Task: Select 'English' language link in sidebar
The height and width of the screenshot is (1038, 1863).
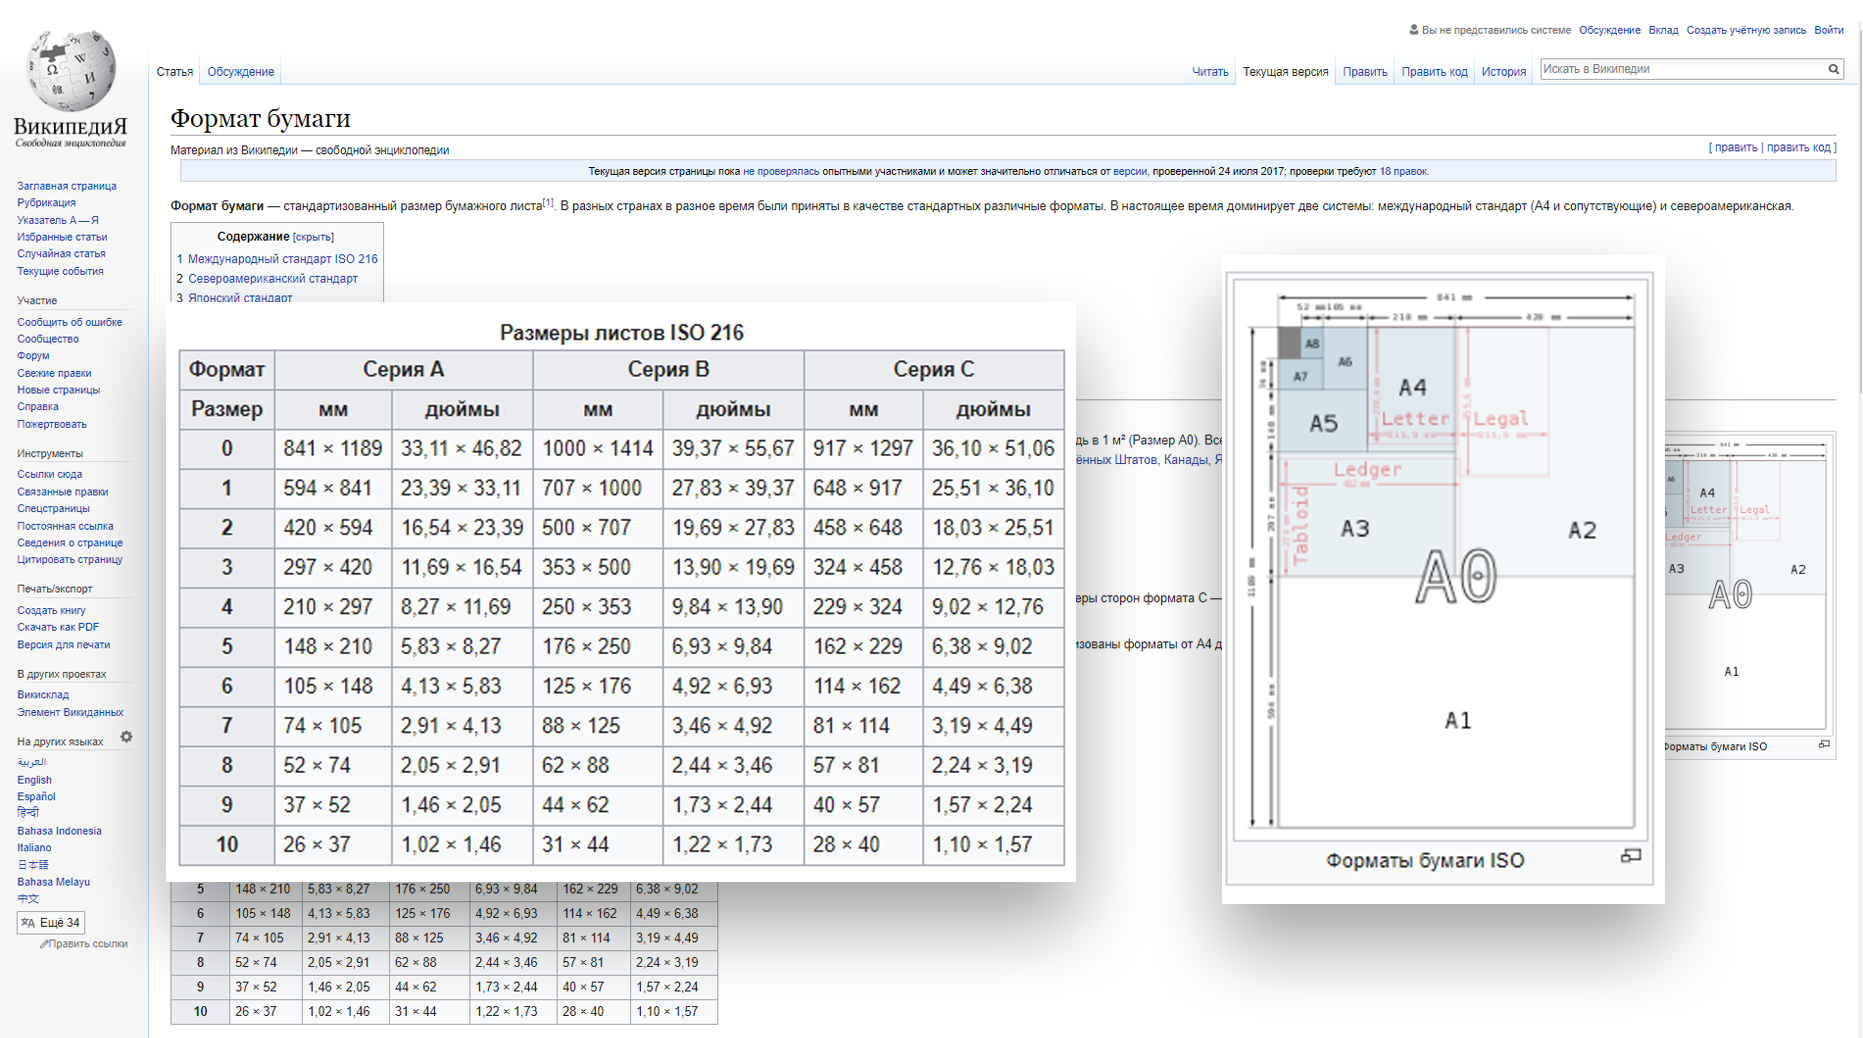Action: (x=34, y=780)
